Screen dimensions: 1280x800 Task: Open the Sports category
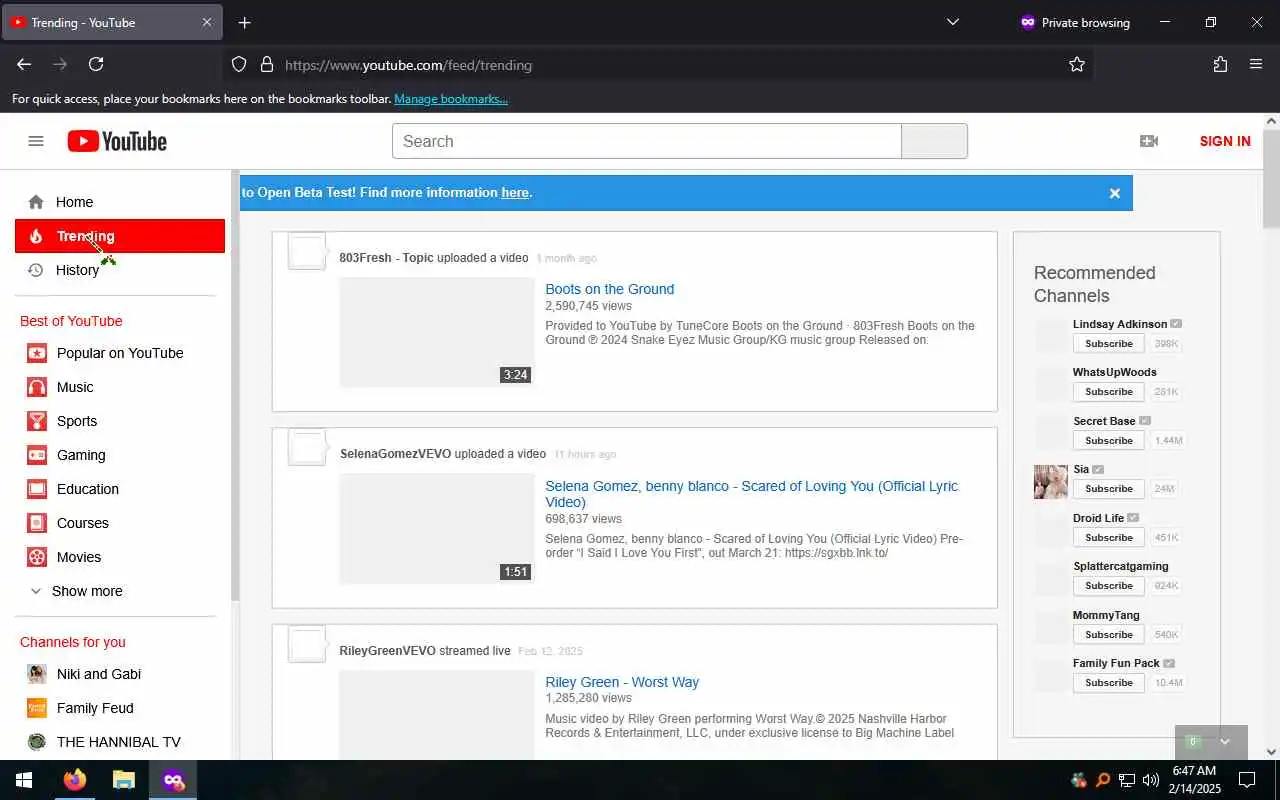coord(120,421)
